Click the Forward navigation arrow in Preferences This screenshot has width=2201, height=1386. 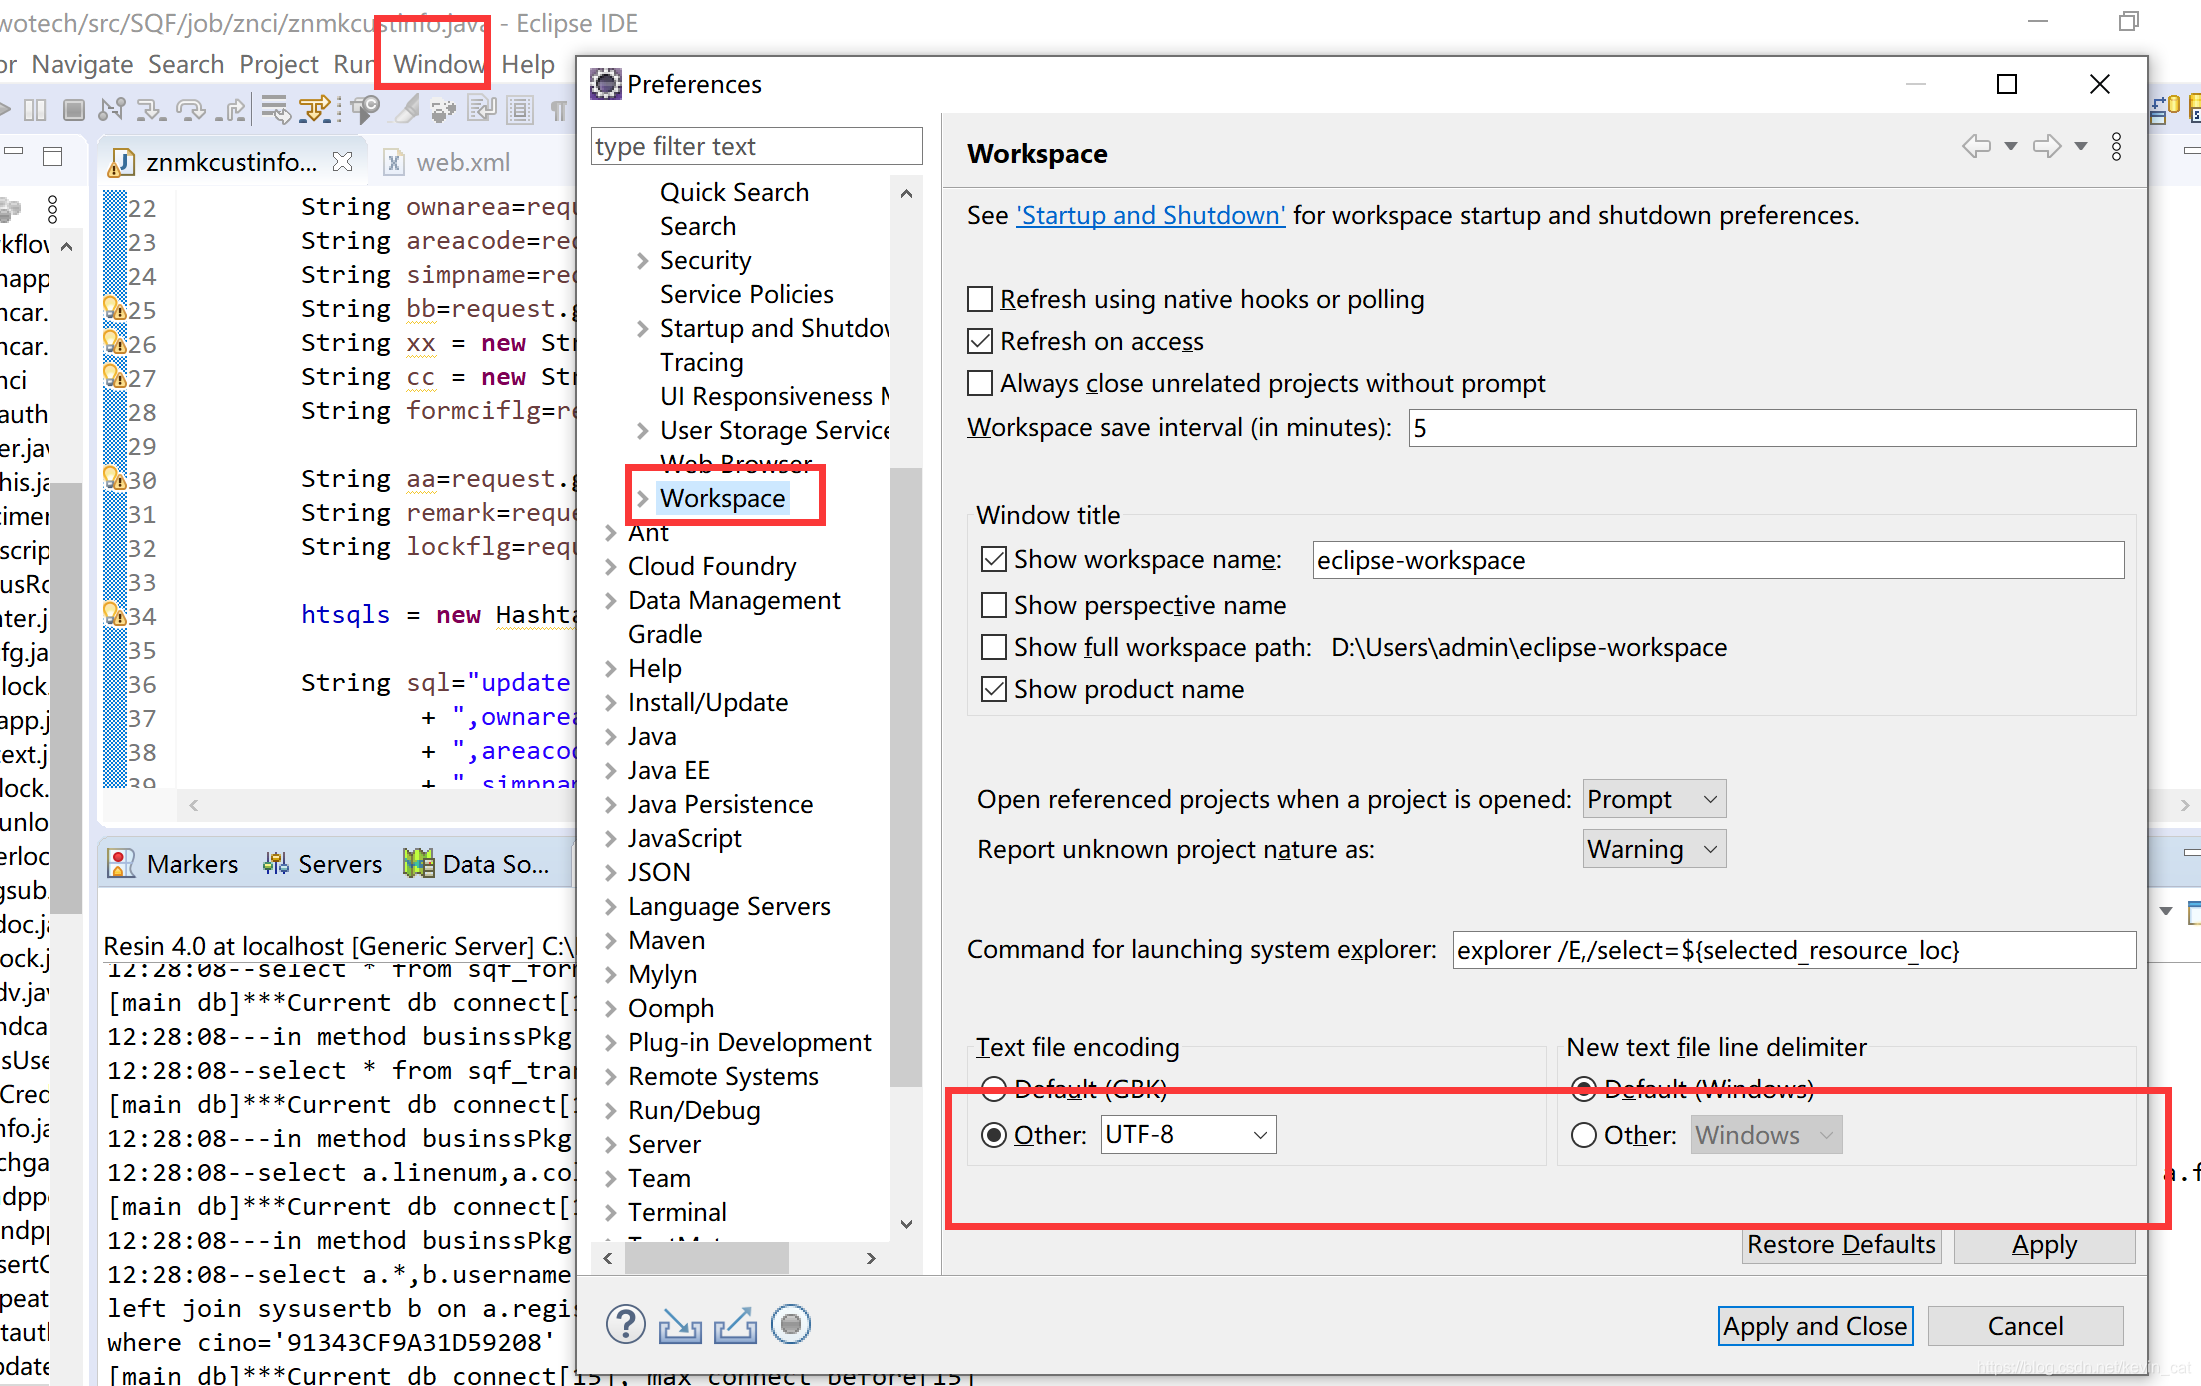click(2047, 147)
